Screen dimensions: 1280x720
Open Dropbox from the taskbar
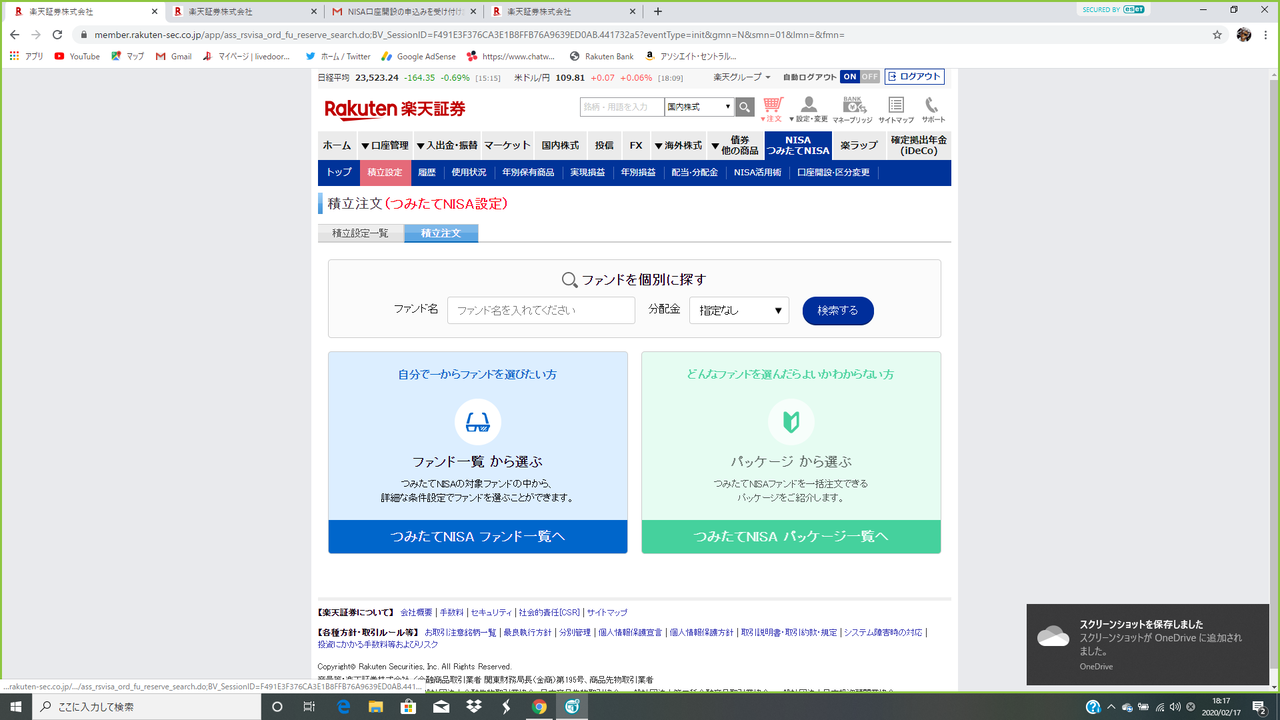click(474, 707)
